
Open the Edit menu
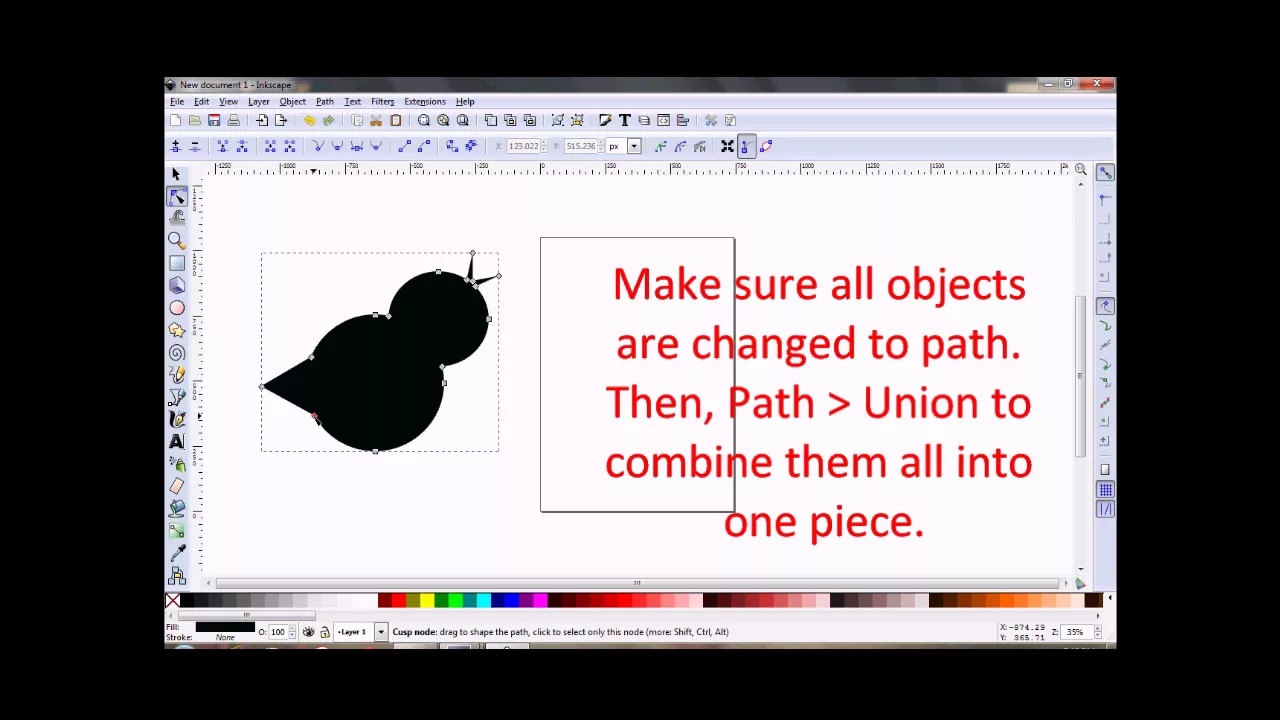[201, 101]
